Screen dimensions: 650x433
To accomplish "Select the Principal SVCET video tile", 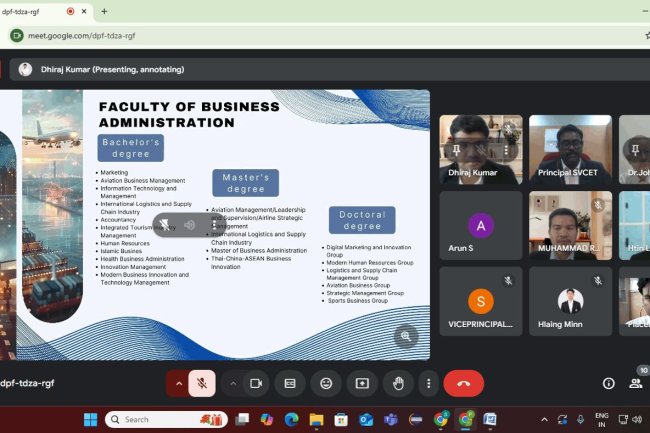I will 569,149.
